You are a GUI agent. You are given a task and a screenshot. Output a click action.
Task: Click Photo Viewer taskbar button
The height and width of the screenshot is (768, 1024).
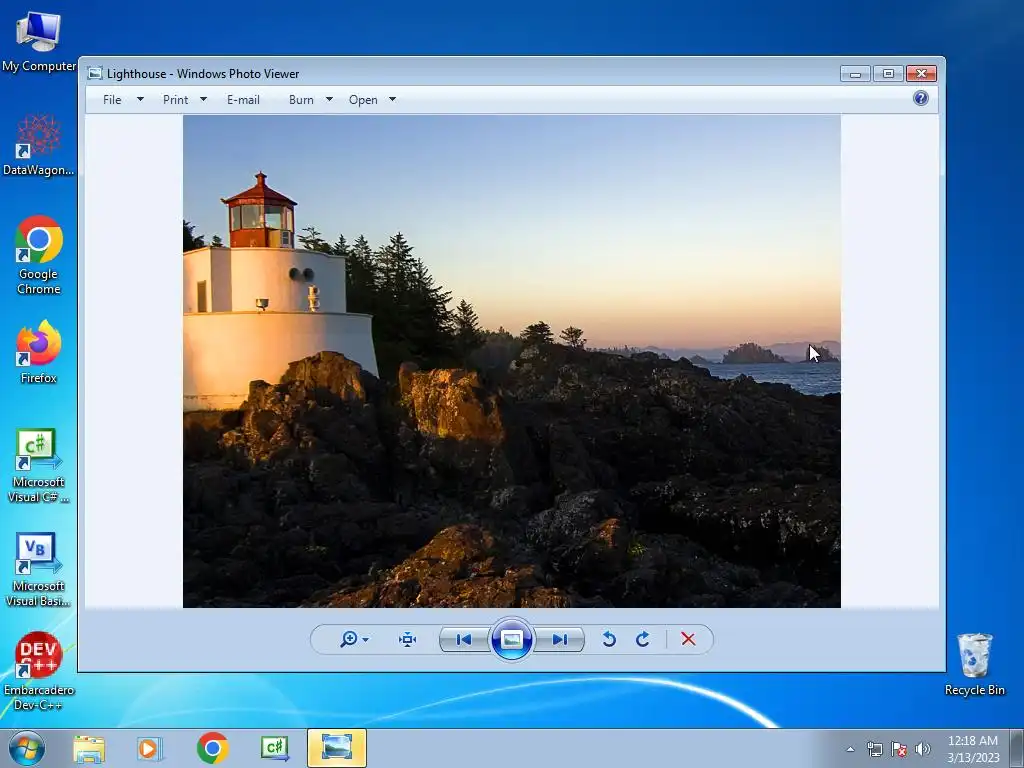click(337, 748)
